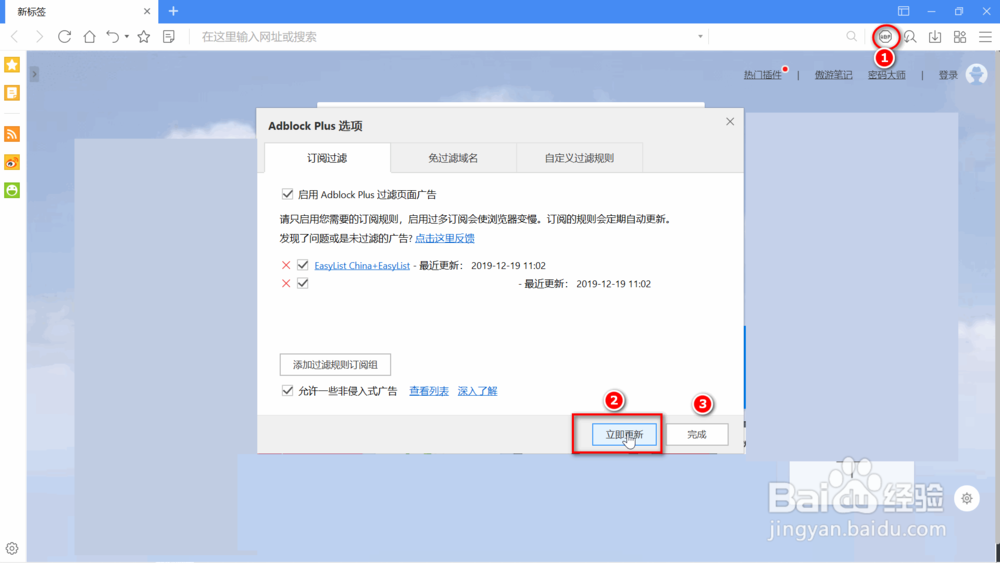Open the 深入了解 link
This screenshot has height=563, width=1000.
pos(477,391)
